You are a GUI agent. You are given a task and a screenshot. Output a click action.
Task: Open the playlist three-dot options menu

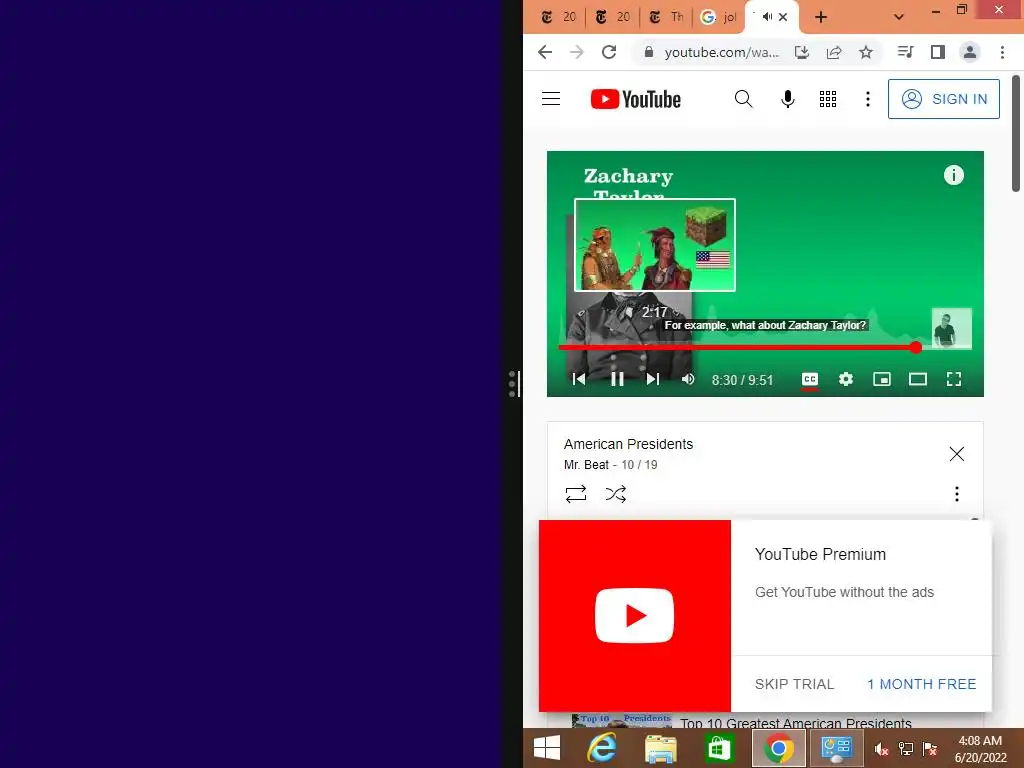(x=956, y=494)
